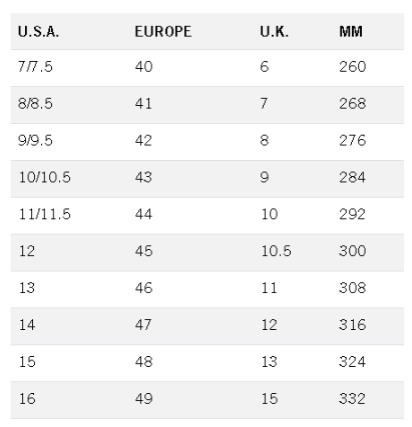This screenshot has height=427, width=412.
Task: Select the 324 millimeter value
Action: (352, 362)
